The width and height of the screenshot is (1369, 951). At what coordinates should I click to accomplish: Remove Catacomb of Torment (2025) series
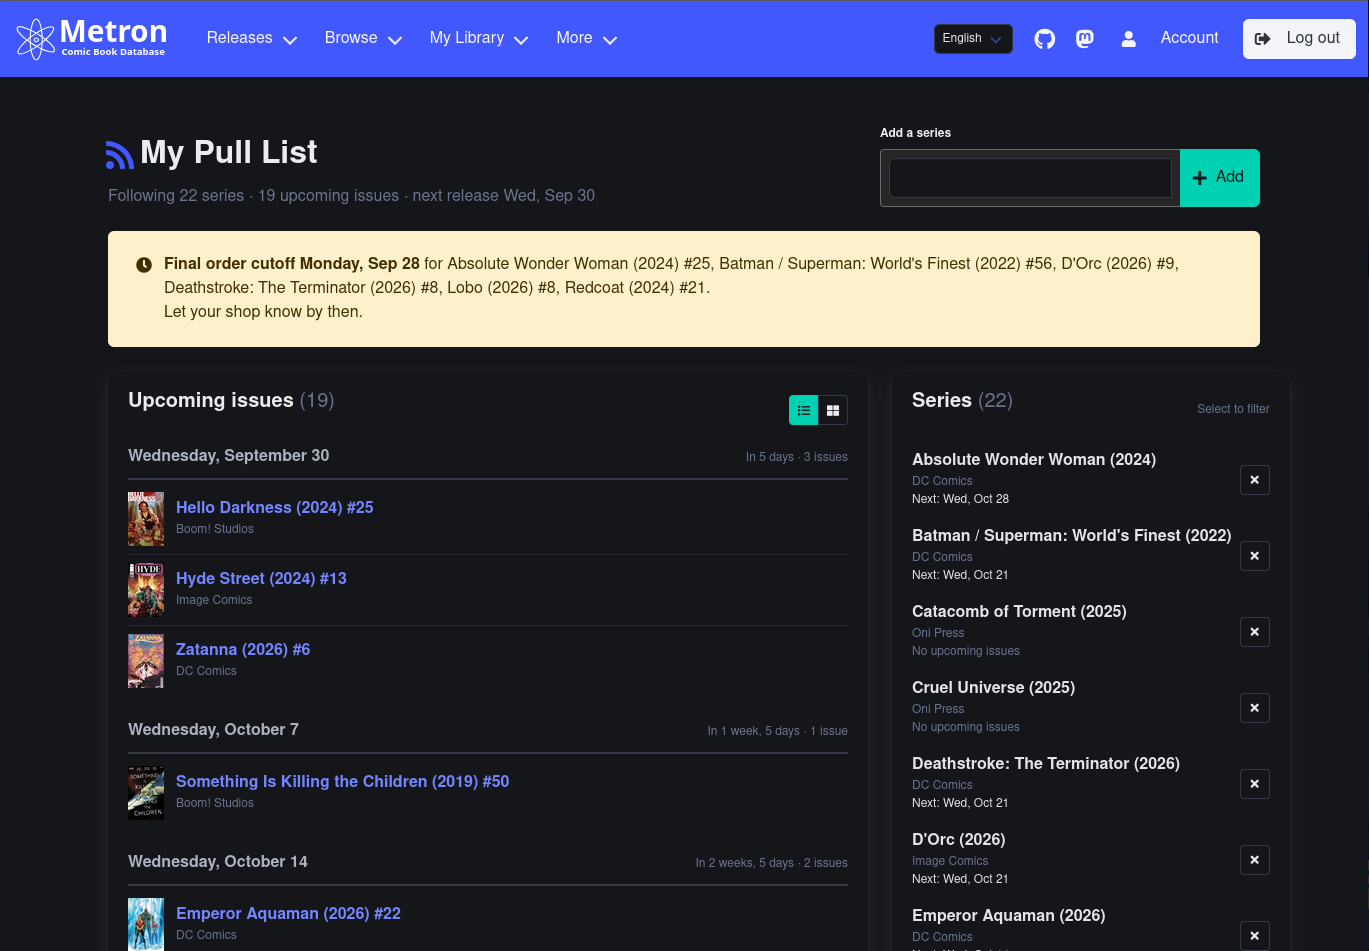pos(1255,632)
